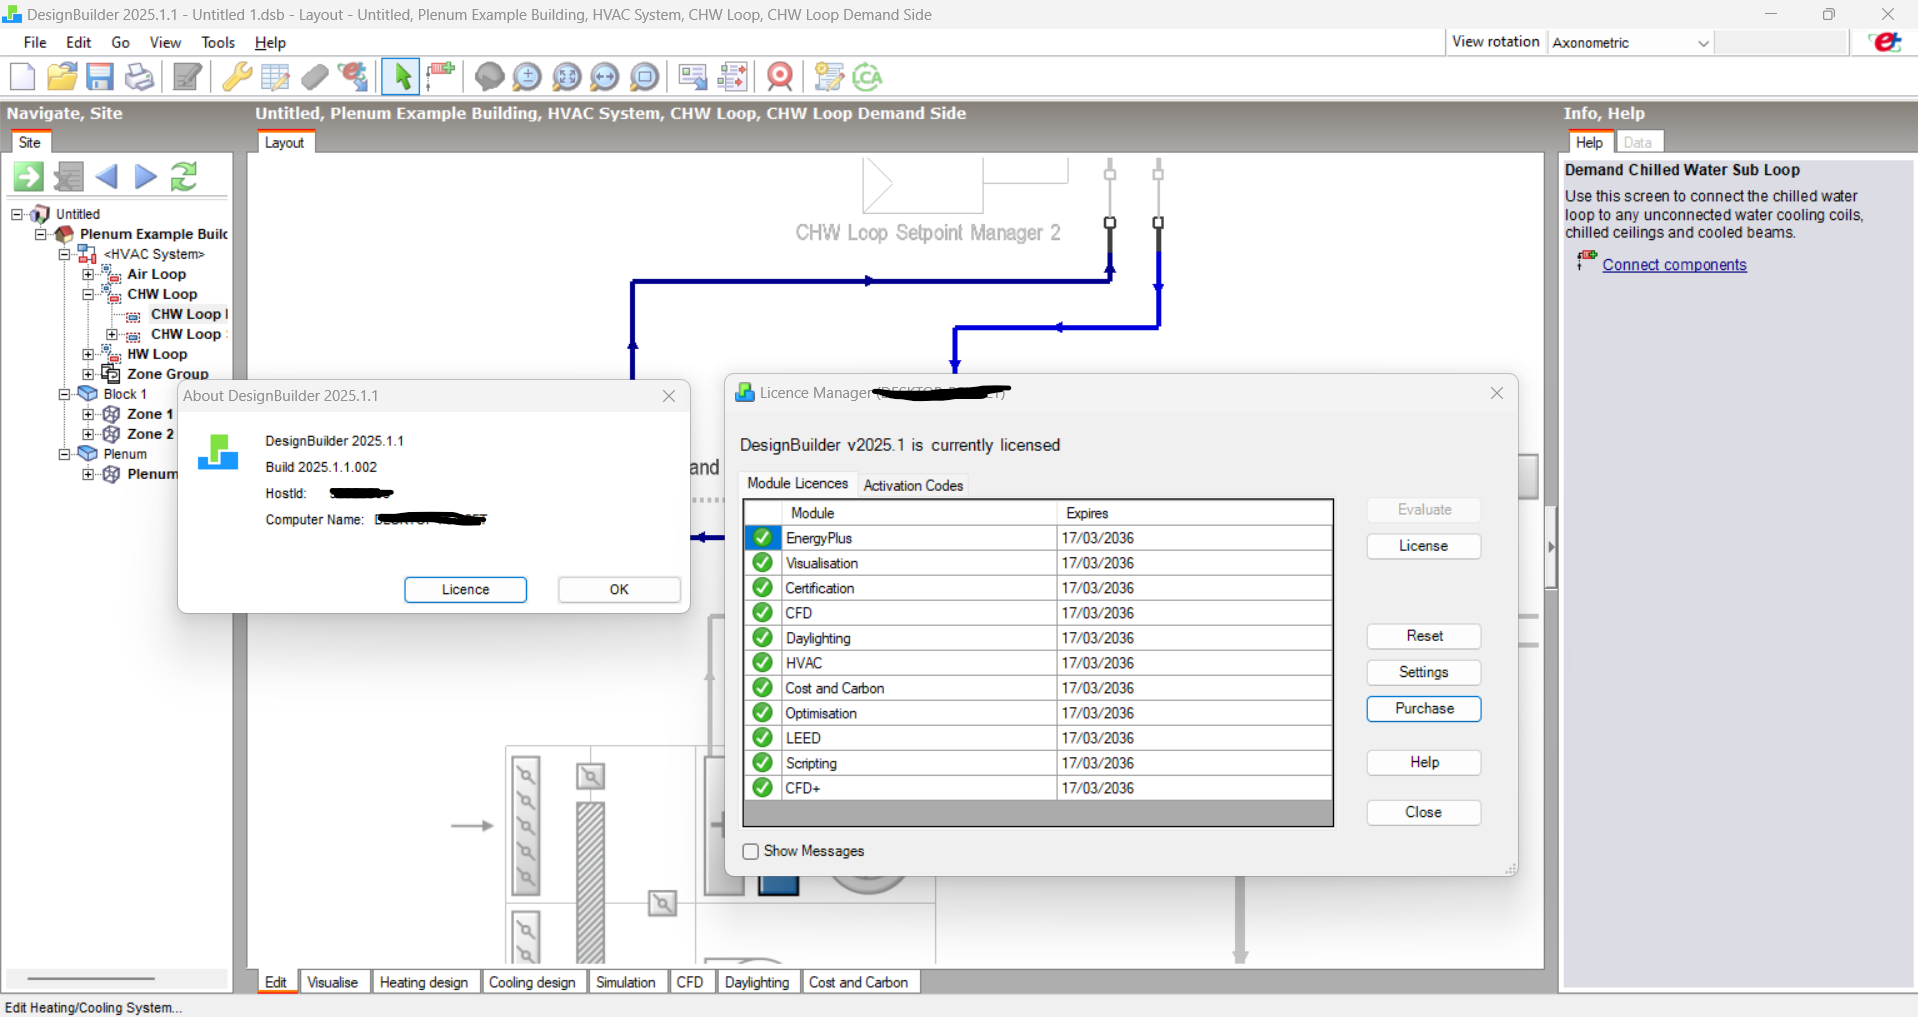The width and height of the screenshot is (1918, 1017).
Task: Click OK in the About dialog
Action: (619, 590)
